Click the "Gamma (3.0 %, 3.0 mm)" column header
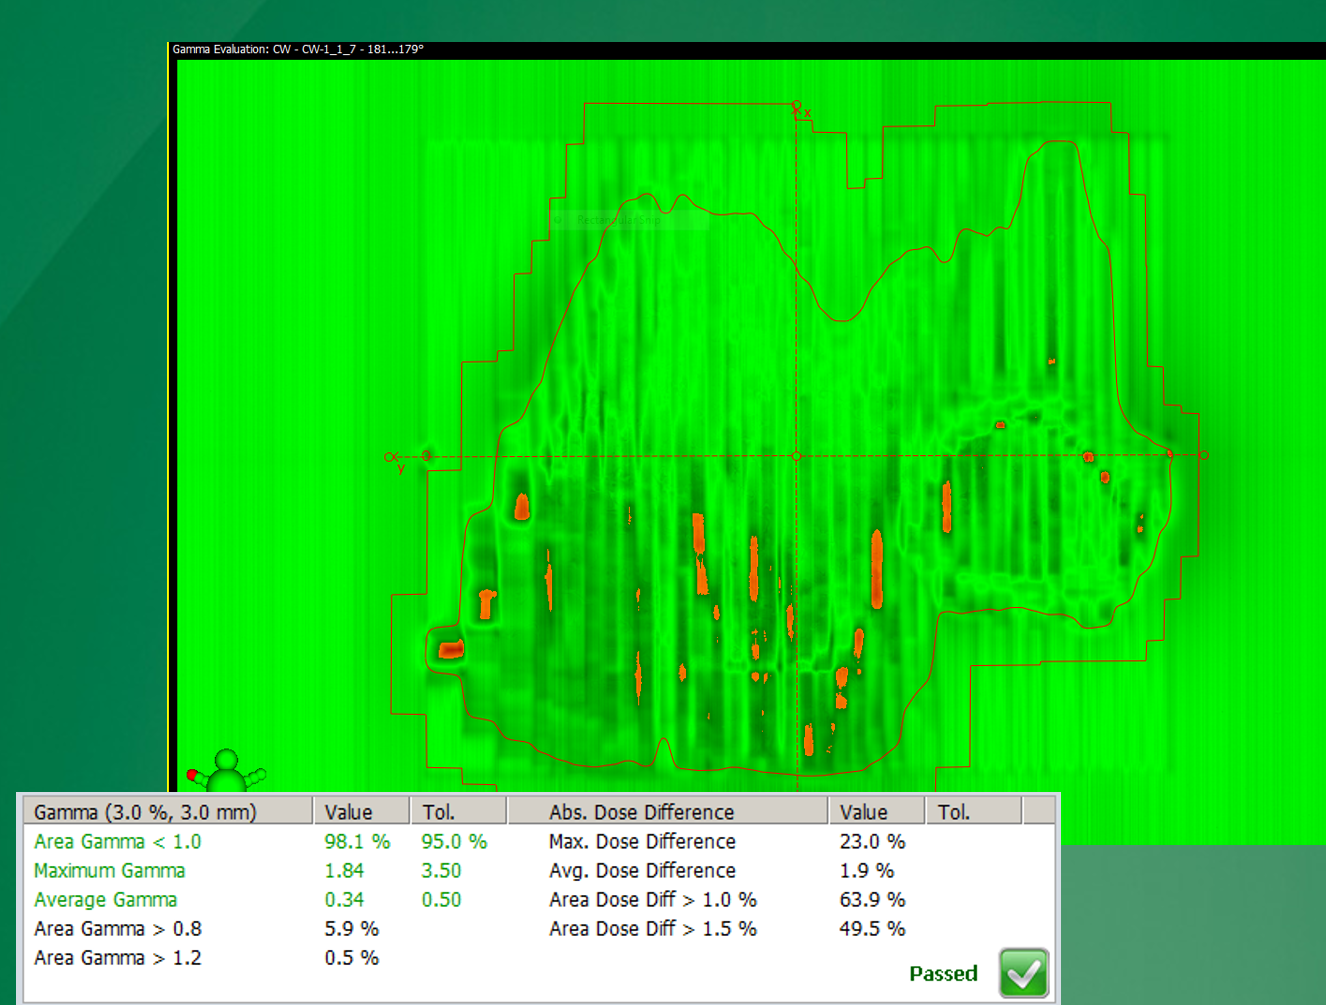The image size is (1326, 1005). [x=145, y=812]
